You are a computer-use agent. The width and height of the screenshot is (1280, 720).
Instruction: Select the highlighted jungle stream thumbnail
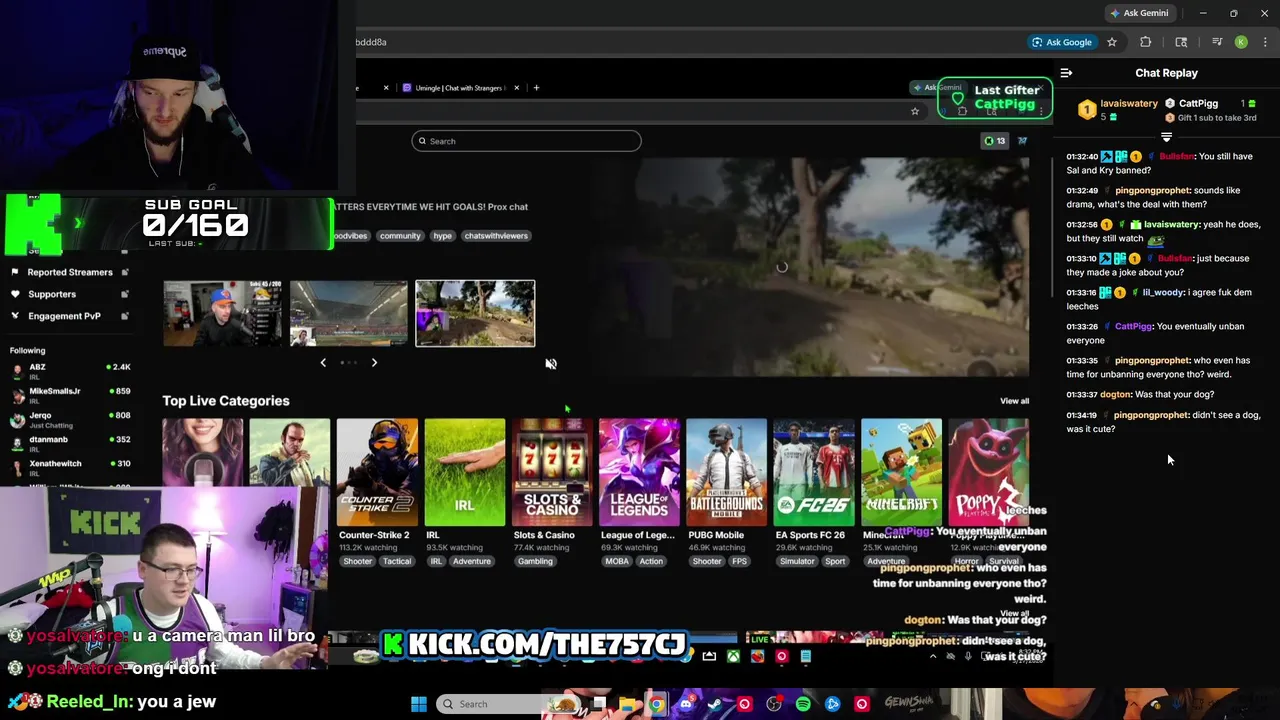click(475, 314)
